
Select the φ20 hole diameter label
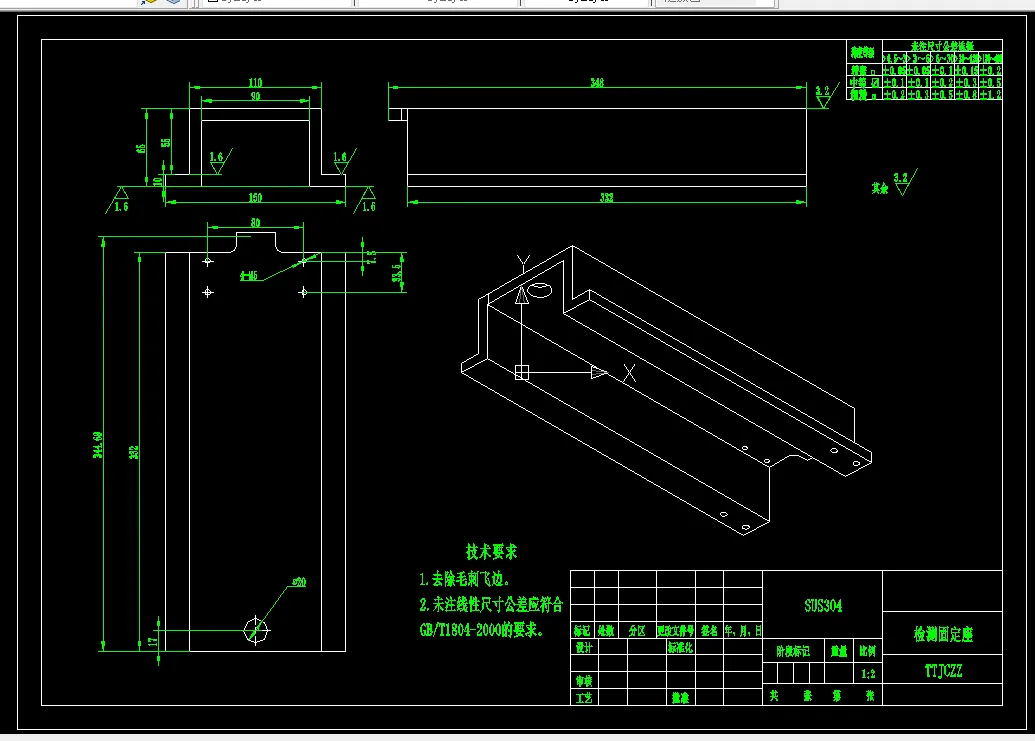click(x=299, y=582)
